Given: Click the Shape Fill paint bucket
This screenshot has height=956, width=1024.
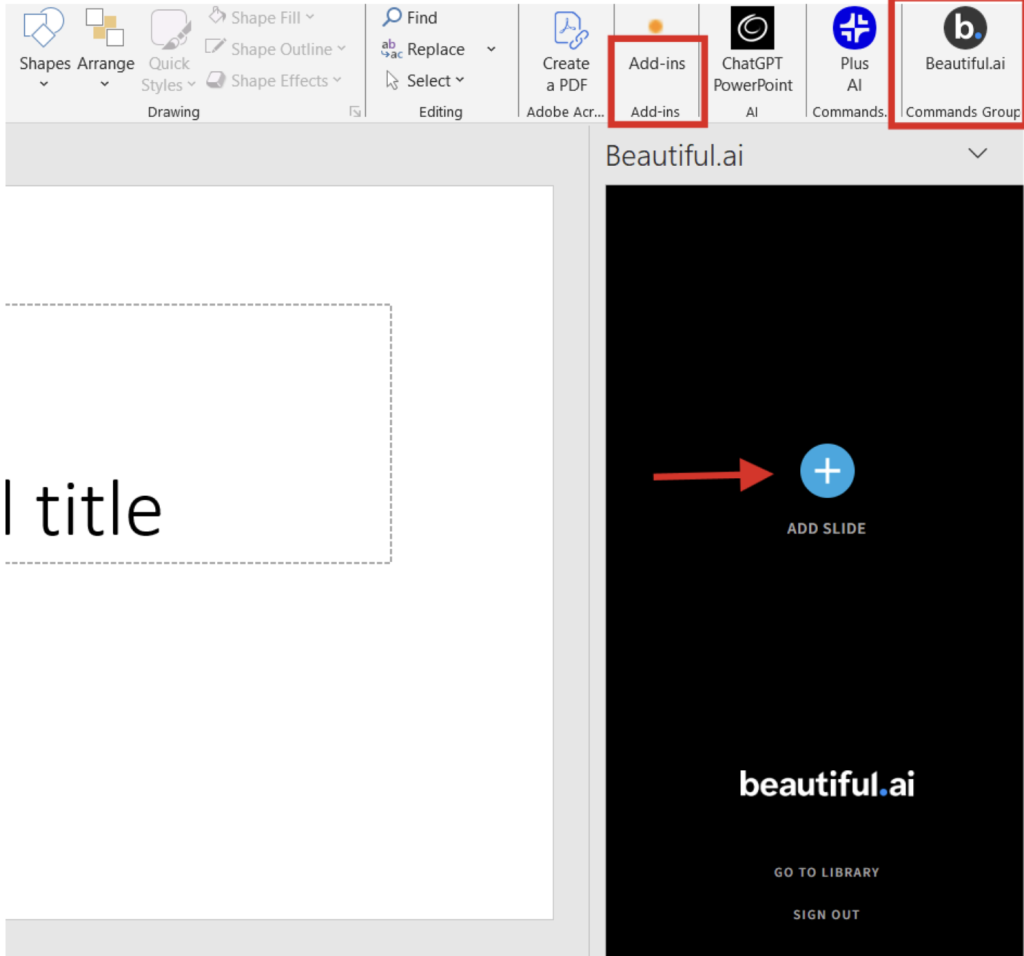Looking at the screenshot, I should (217, 16).
